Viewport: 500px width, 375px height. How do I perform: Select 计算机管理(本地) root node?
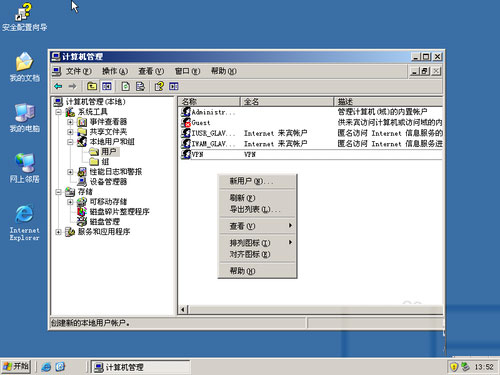(90, 102)
